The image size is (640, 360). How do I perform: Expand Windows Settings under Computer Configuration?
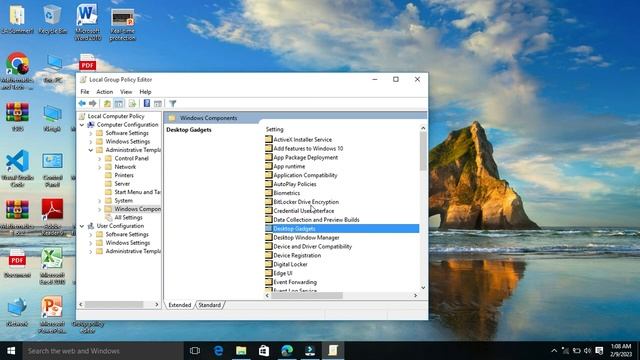(91, 142)
